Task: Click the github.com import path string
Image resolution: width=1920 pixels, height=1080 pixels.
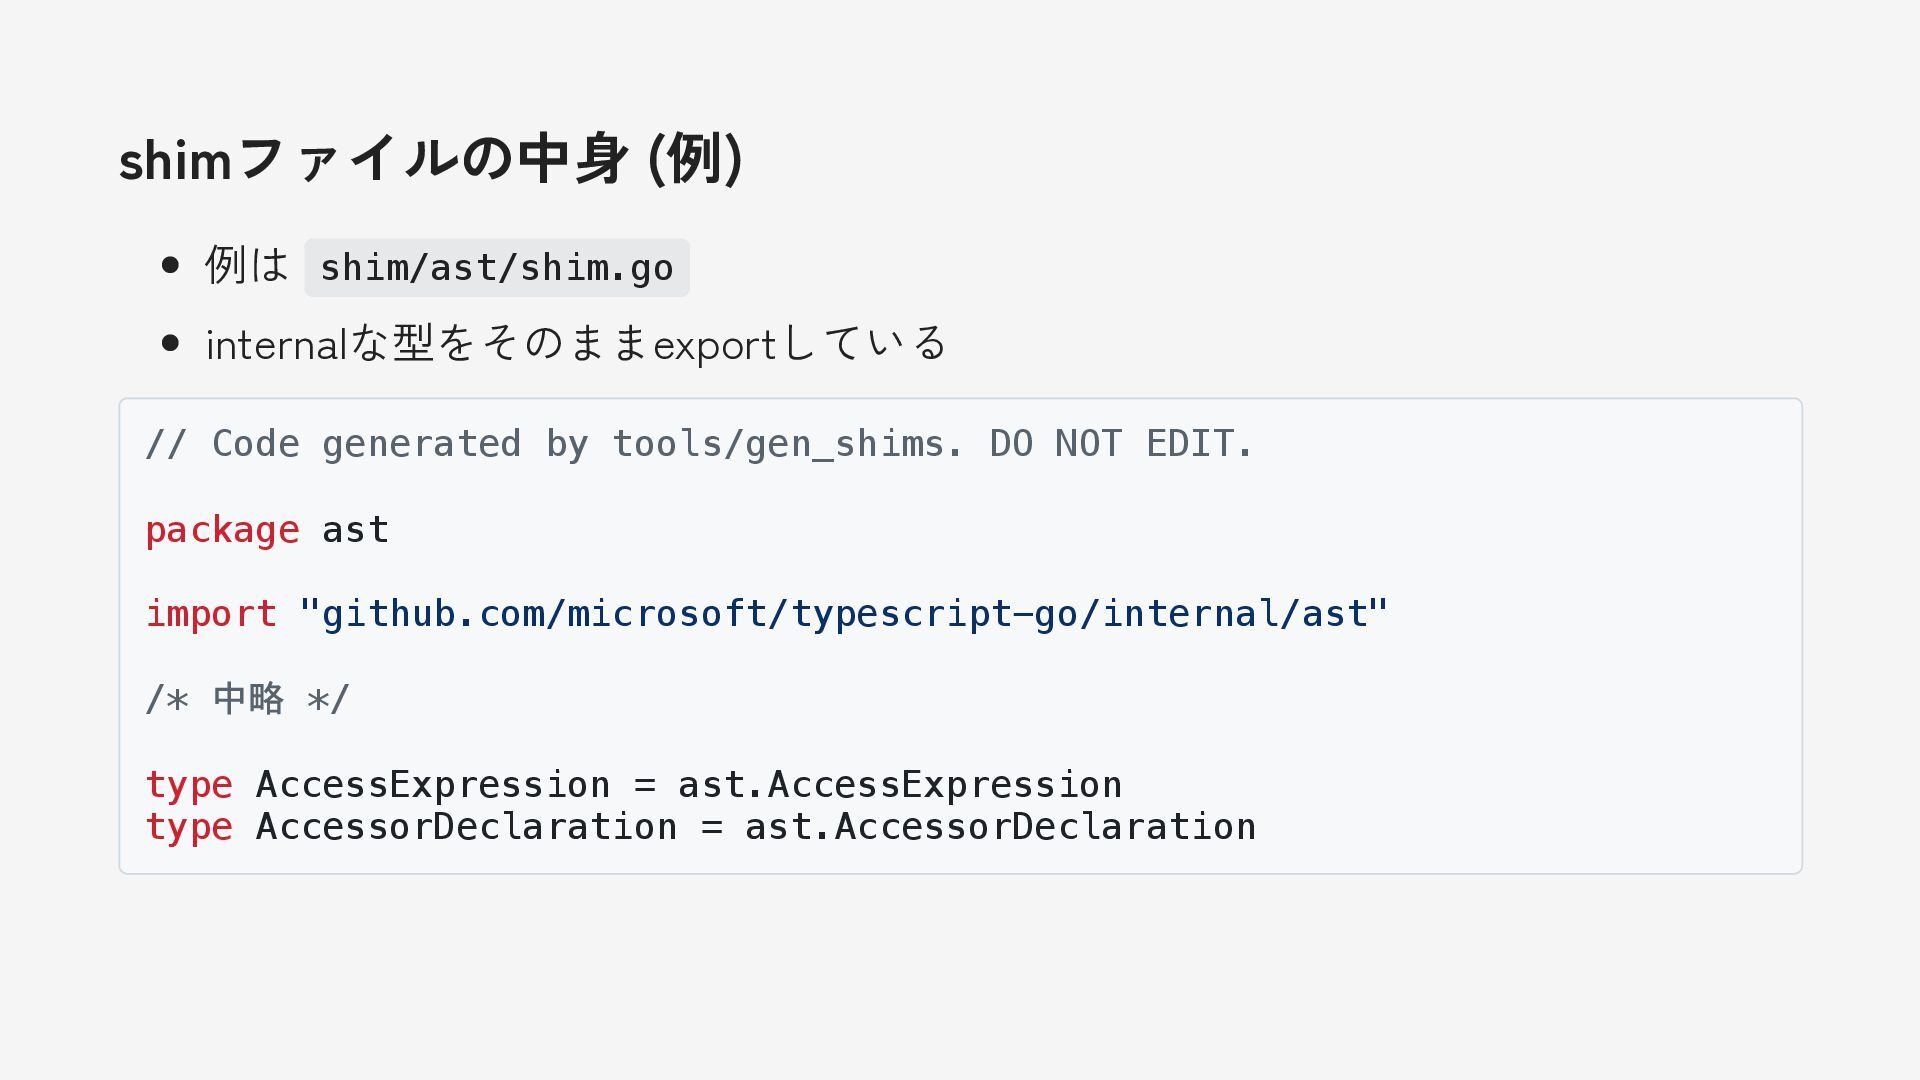Action: [844, 614]
